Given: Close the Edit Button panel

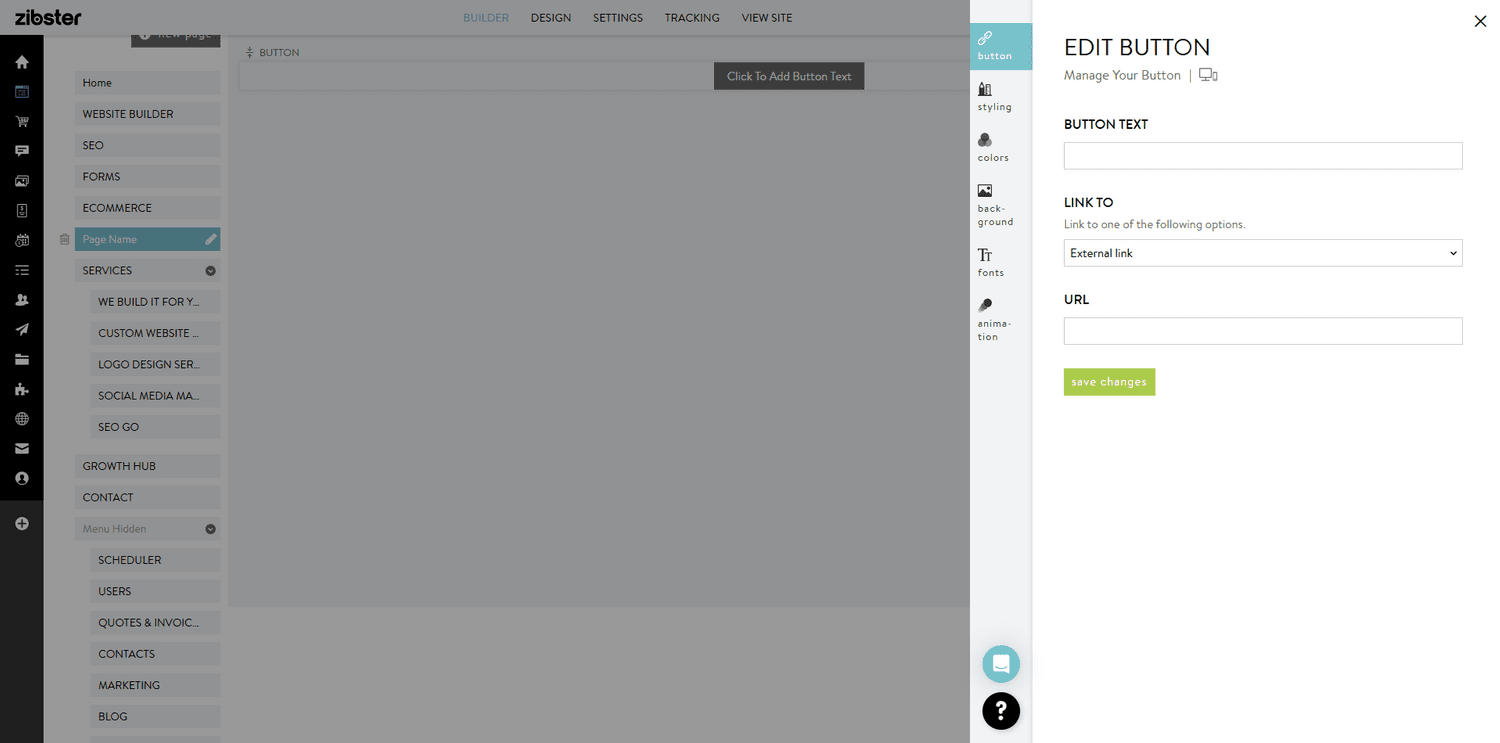Looking at the screenshot, I should pyautogui.click(x=1480, y=21).
